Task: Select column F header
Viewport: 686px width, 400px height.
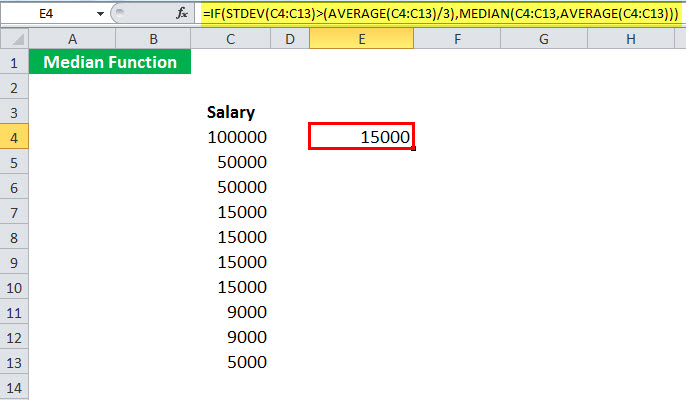Action: point(457,39)
